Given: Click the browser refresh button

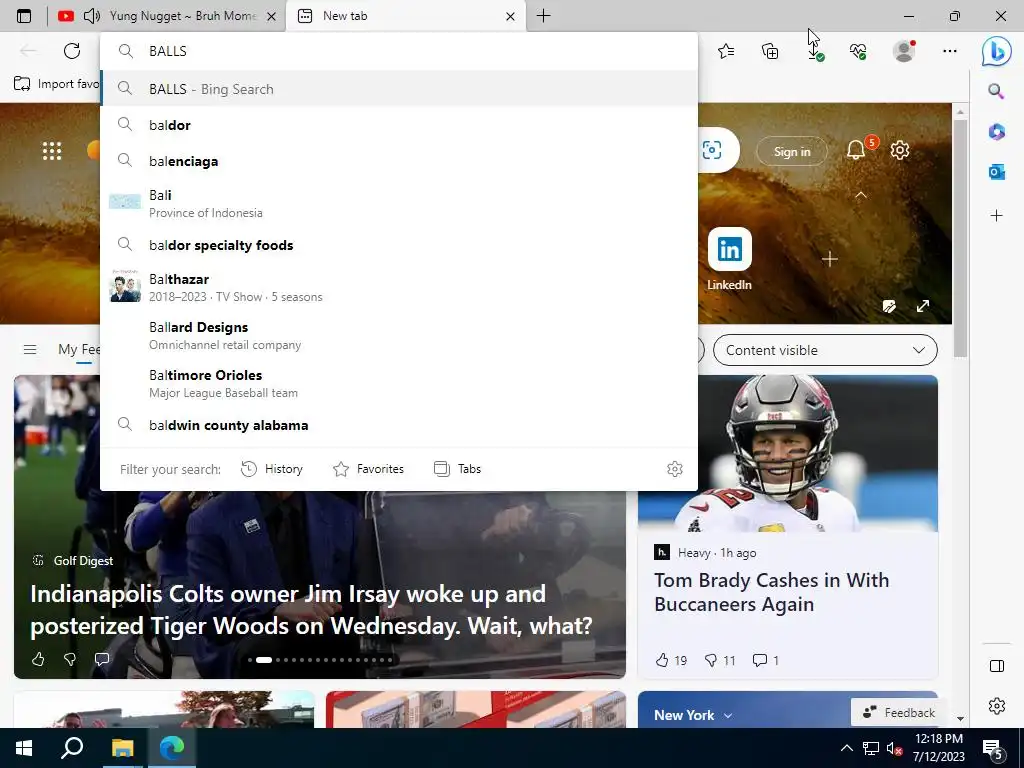Looking at the screenshot, I should coord(72,51).
